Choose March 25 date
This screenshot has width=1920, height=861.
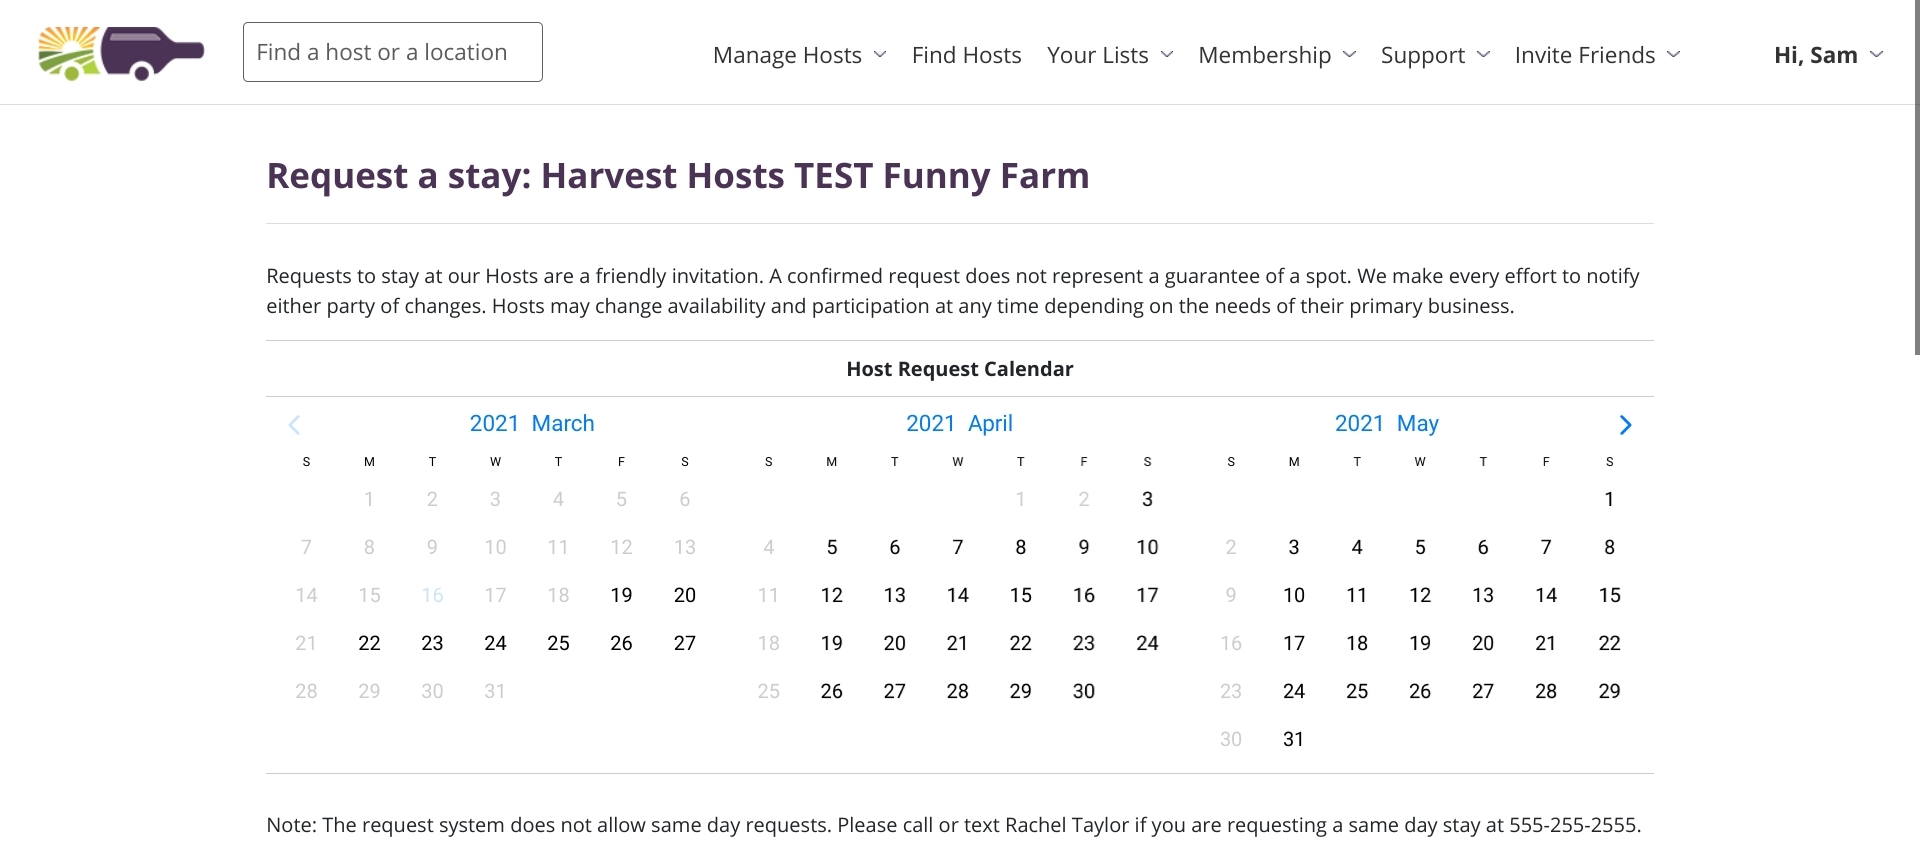pos(558,643)
